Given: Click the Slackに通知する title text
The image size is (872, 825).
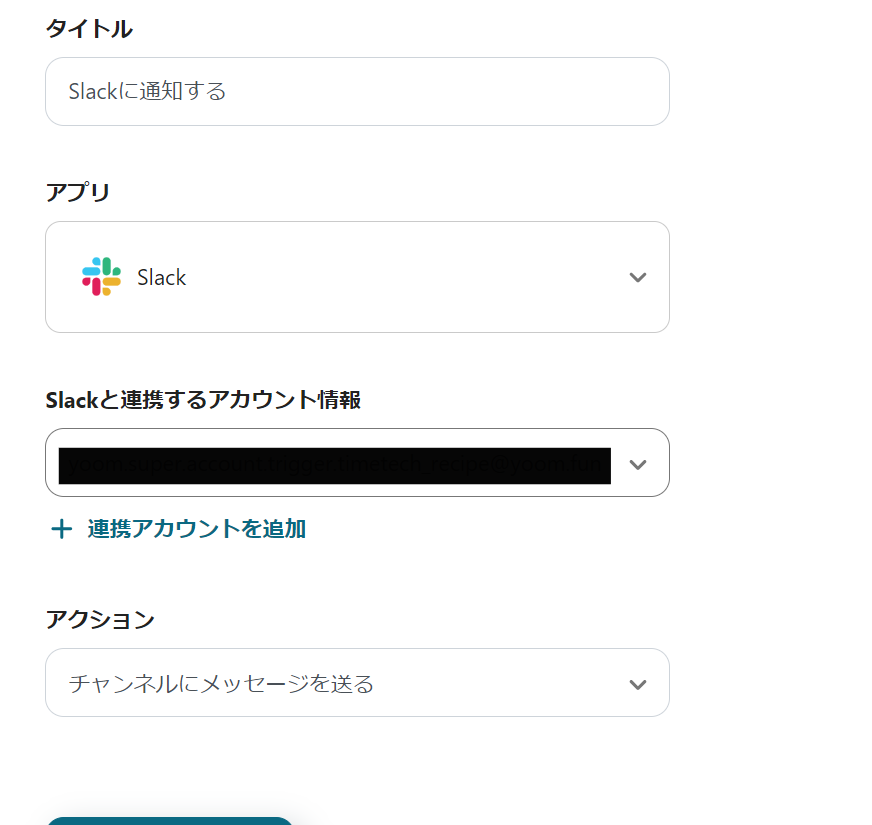Looking at the screenshot, I should (147, 91).
